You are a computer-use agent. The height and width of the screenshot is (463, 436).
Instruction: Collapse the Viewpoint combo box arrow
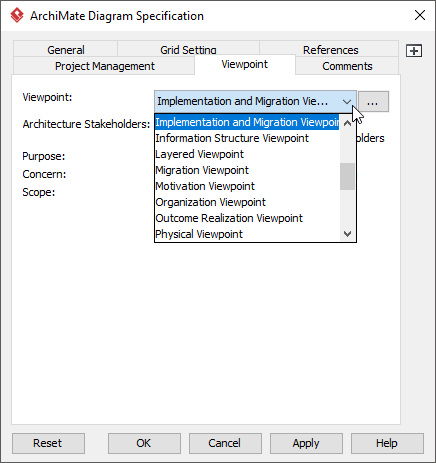[x=347, y=101]
